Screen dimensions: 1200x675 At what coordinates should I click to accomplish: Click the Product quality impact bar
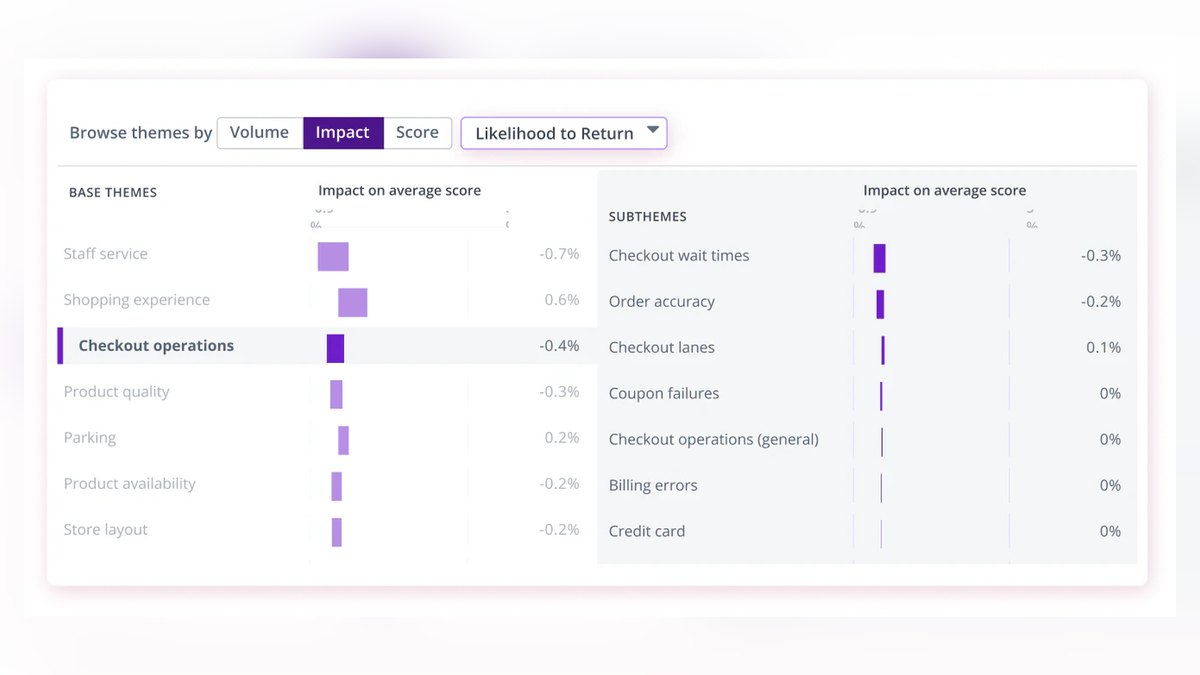tap(336, 394)
